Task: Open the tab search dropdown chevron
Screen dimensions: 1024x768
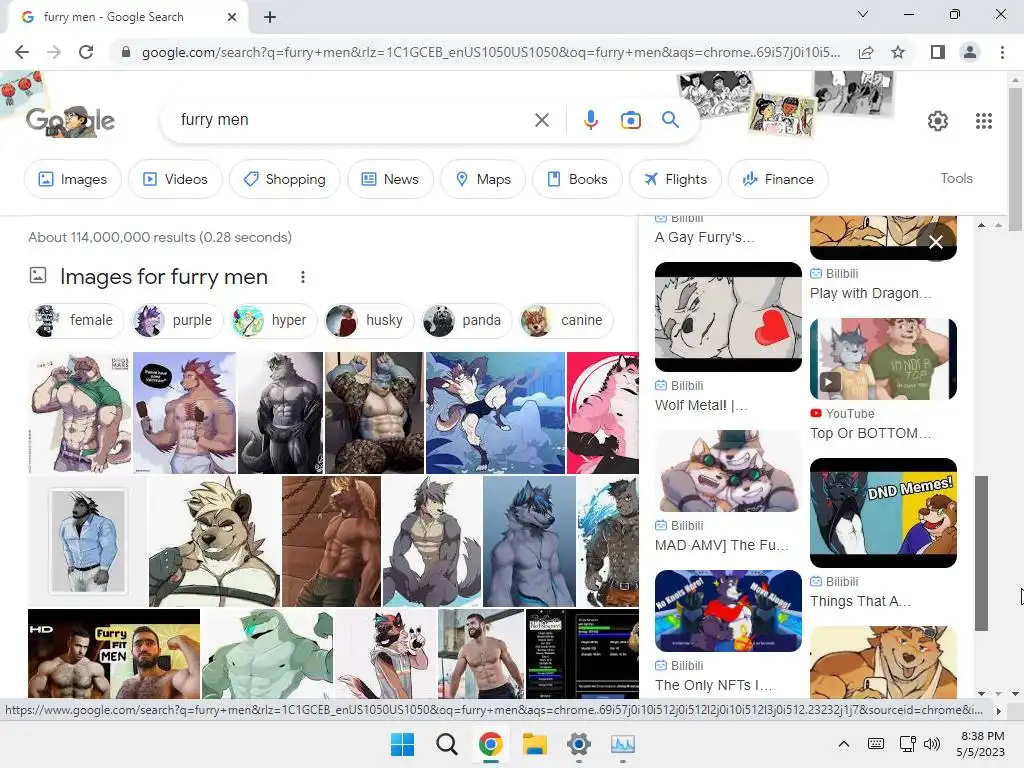Action: click(863, 14)
